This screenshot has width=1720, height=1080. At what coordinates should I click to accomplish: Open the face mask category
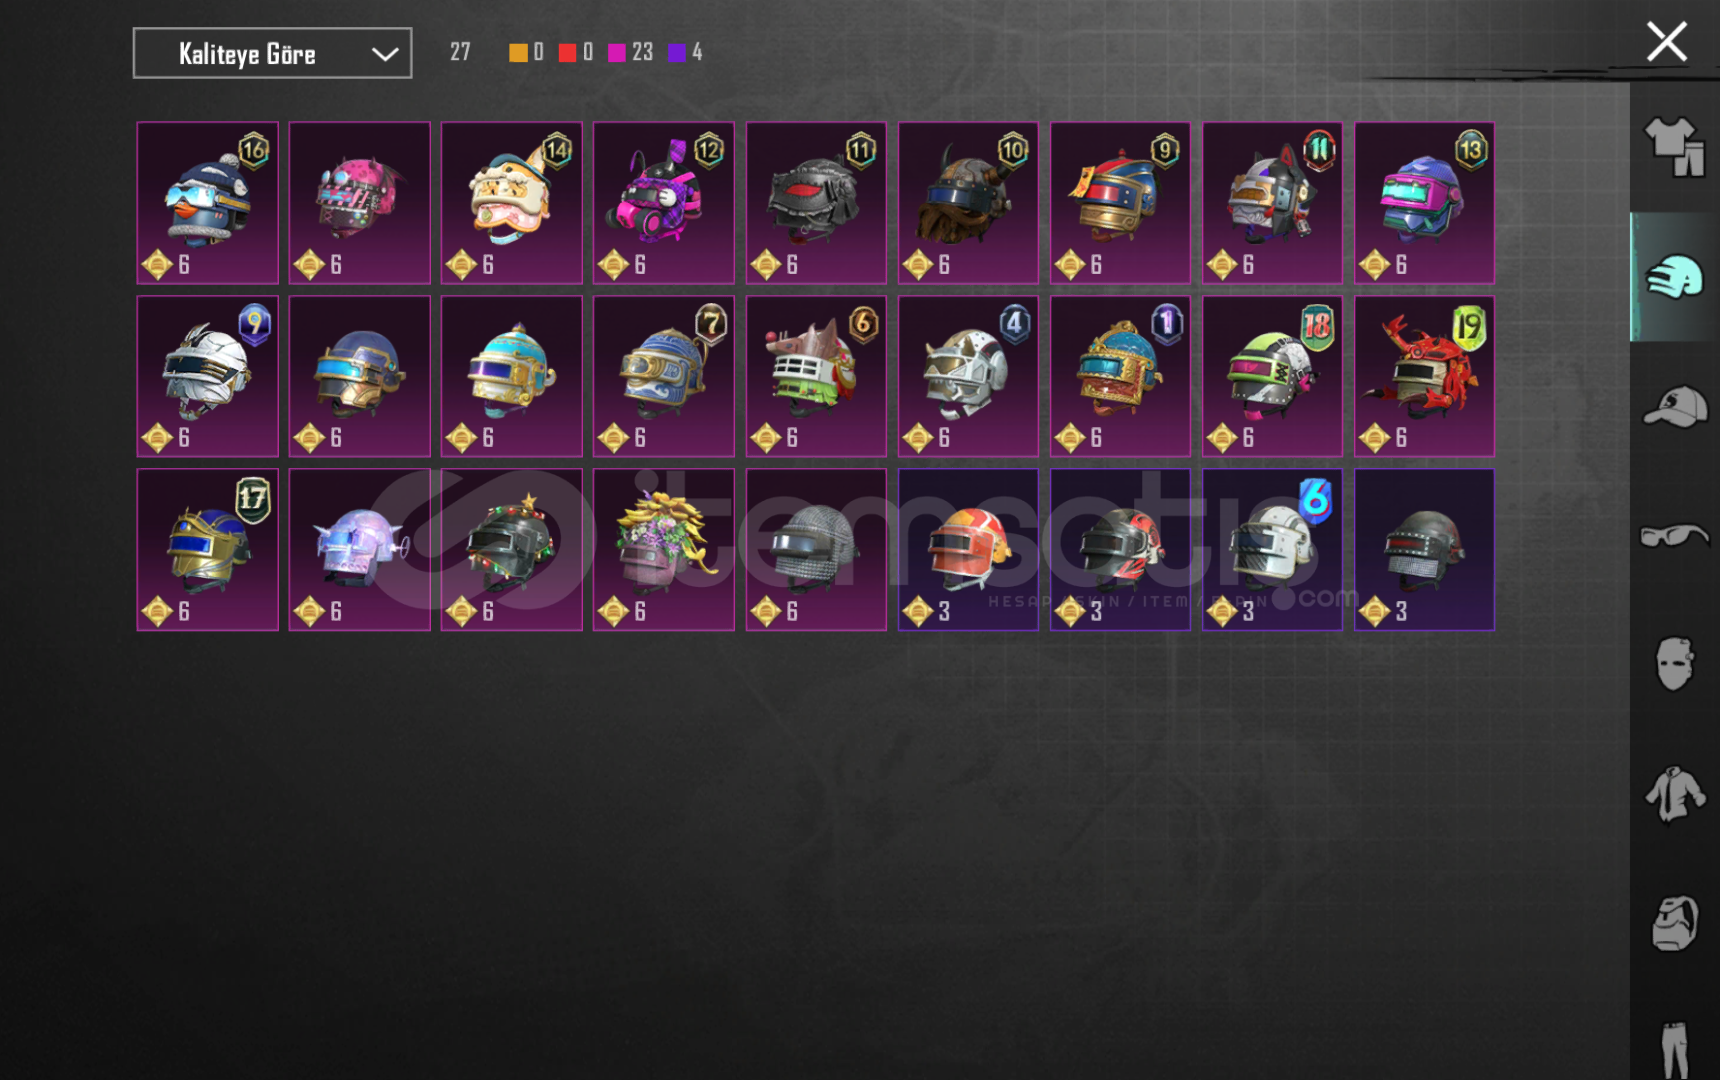pos(1675,663)
